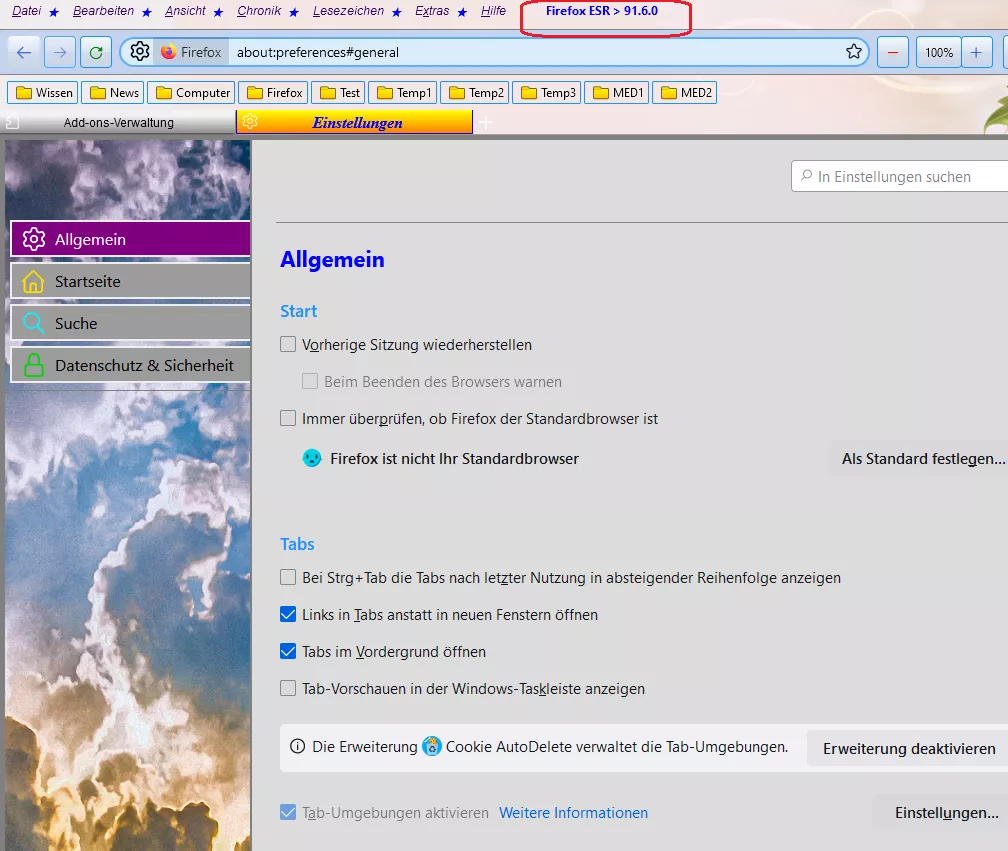Screen dimensions: 1008x851
Task: Open a new tab with the plus icon
Action: point(486,122)
